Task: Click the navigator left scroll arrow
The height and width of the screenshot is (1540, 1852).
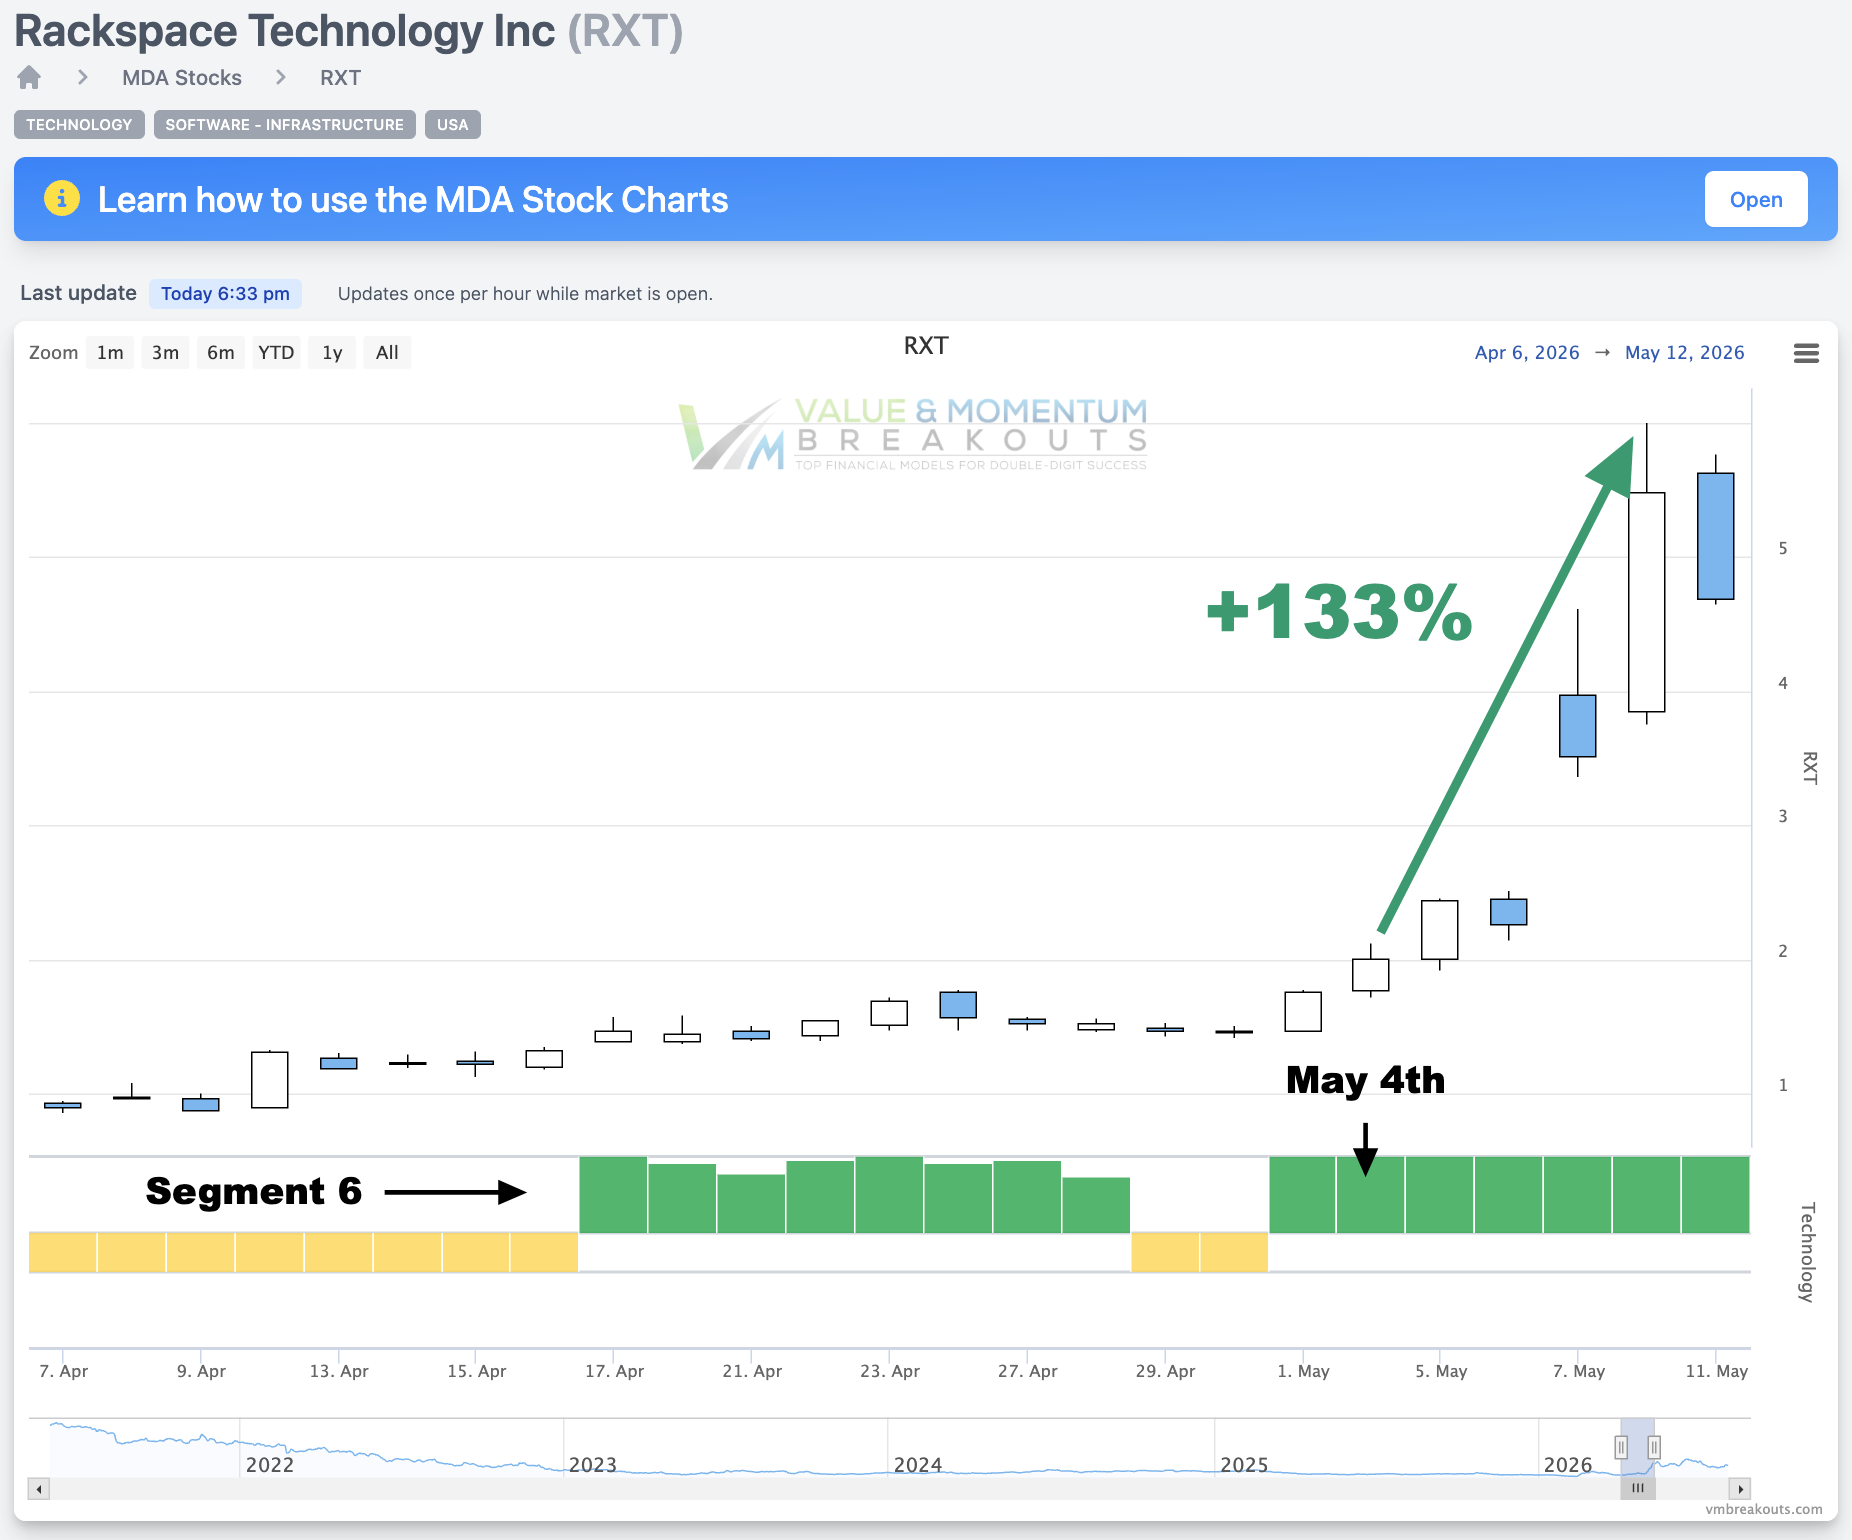Action: (x=39, y=1489)
